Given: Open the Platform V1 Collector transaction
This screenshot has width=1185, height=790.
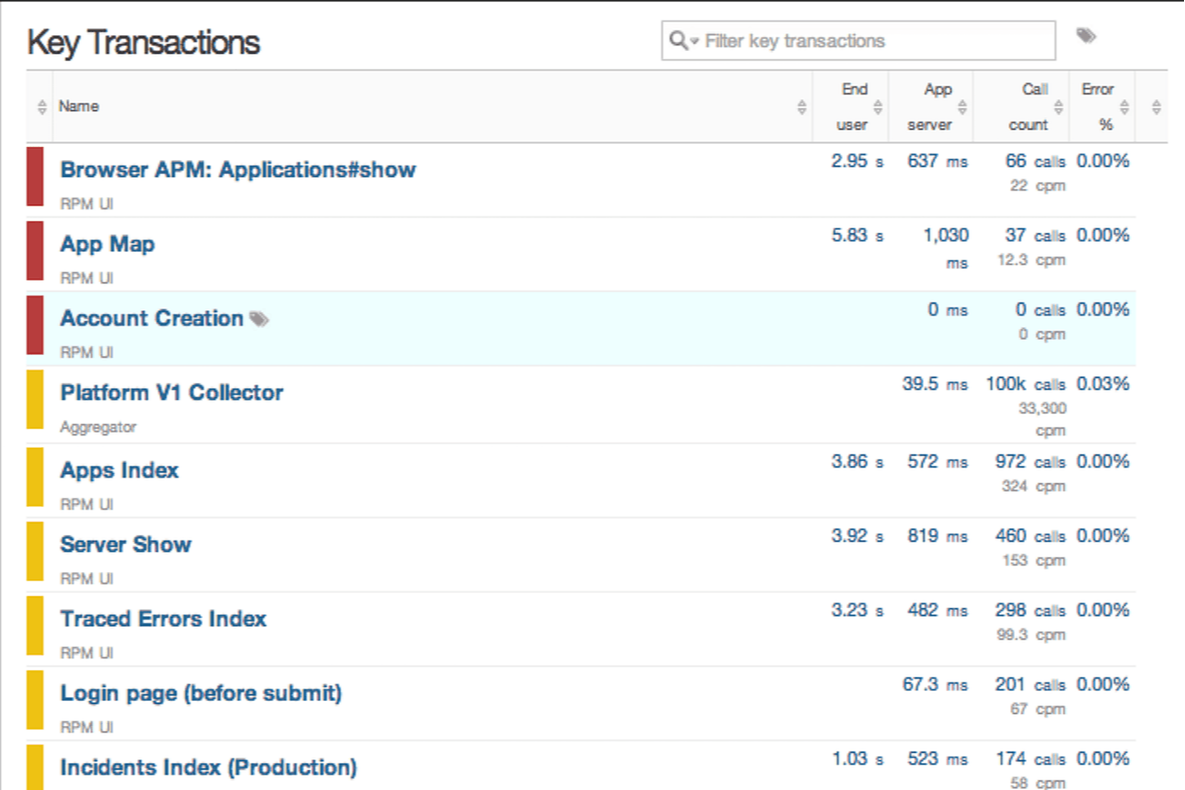Looking at the screenshot, I should pos(172,392).
